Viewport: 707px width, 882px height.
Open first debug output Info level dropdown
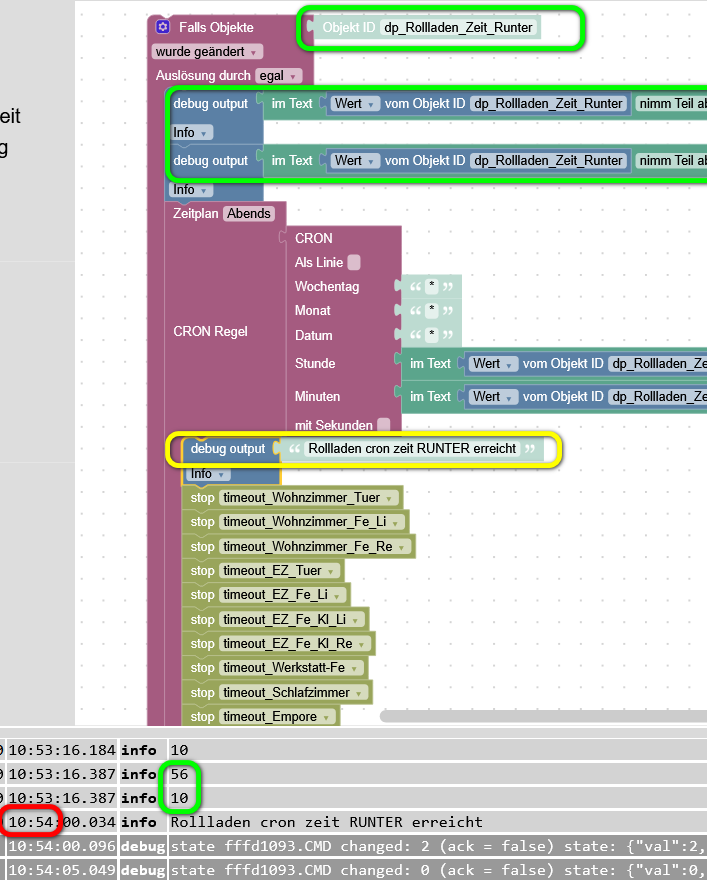coord(191,133)
